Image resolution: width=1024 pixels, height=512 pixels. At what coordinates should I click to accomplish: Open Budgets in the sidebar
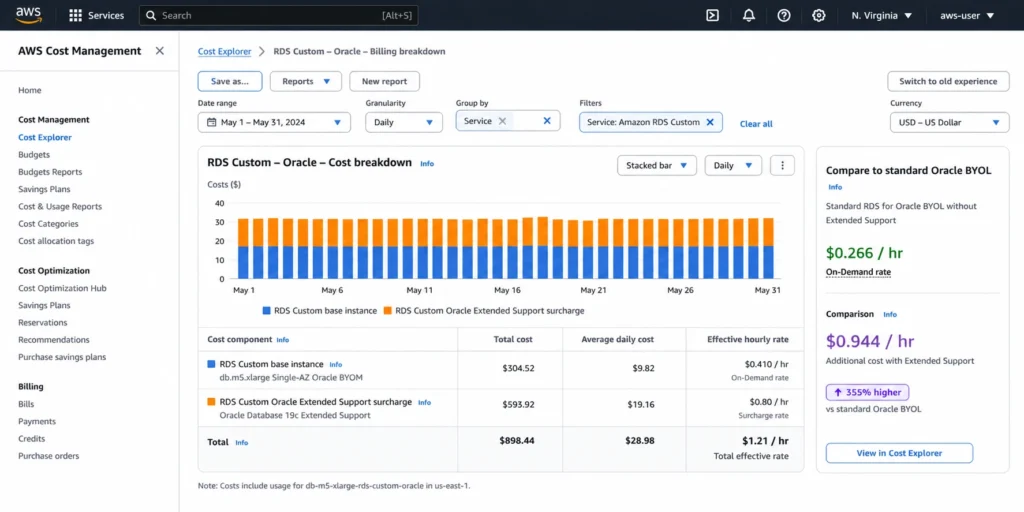pos(34,155)
